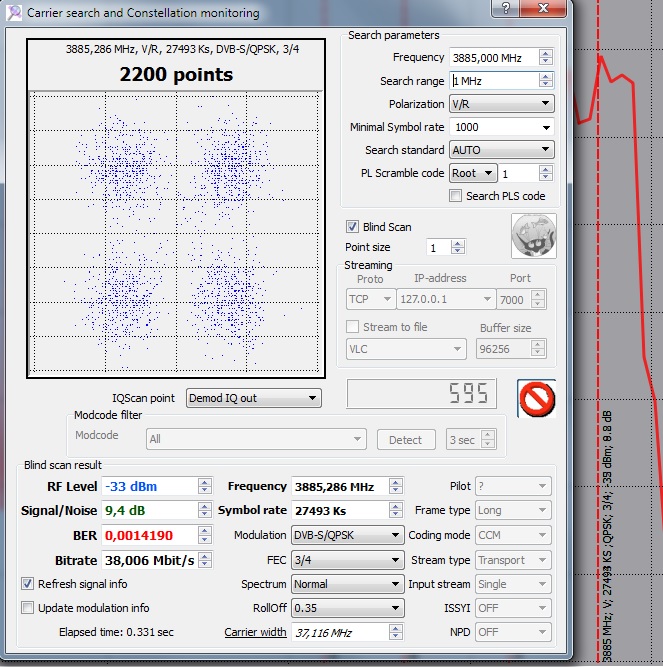
Task: Enable Search PLS code checkbox
Action: pos(455,196)
